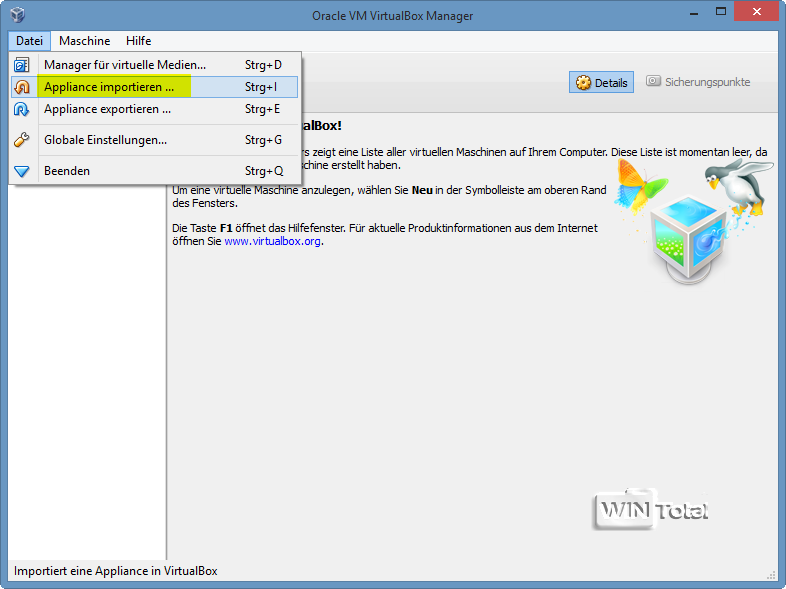Click the camera icon beside Sicherungspunkte
786x589 pixels.
tap(653, 81)
